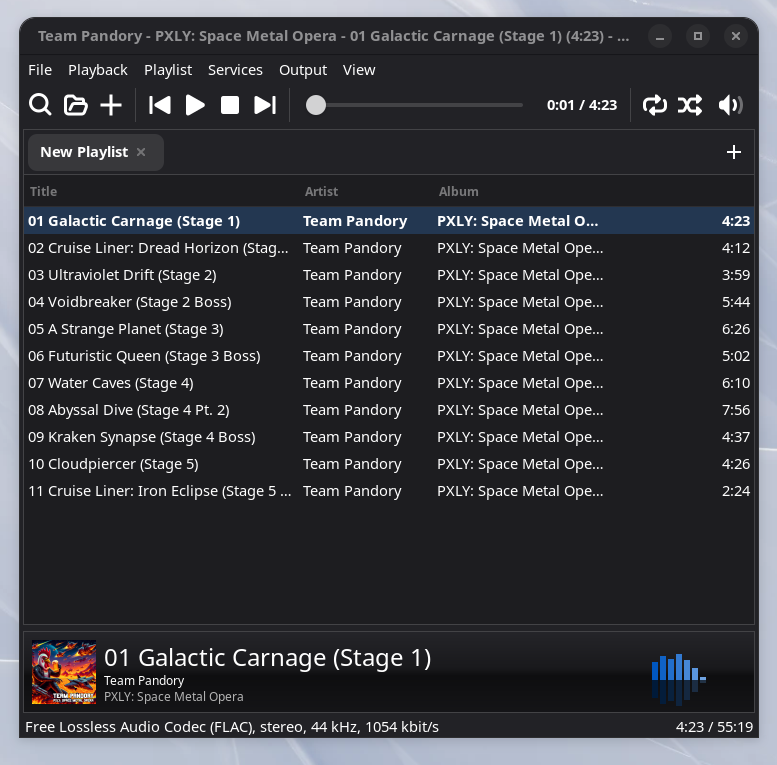Select track 04 Voidbreaker (Stage 2 Boss)
777x765 pixels.
389,302
